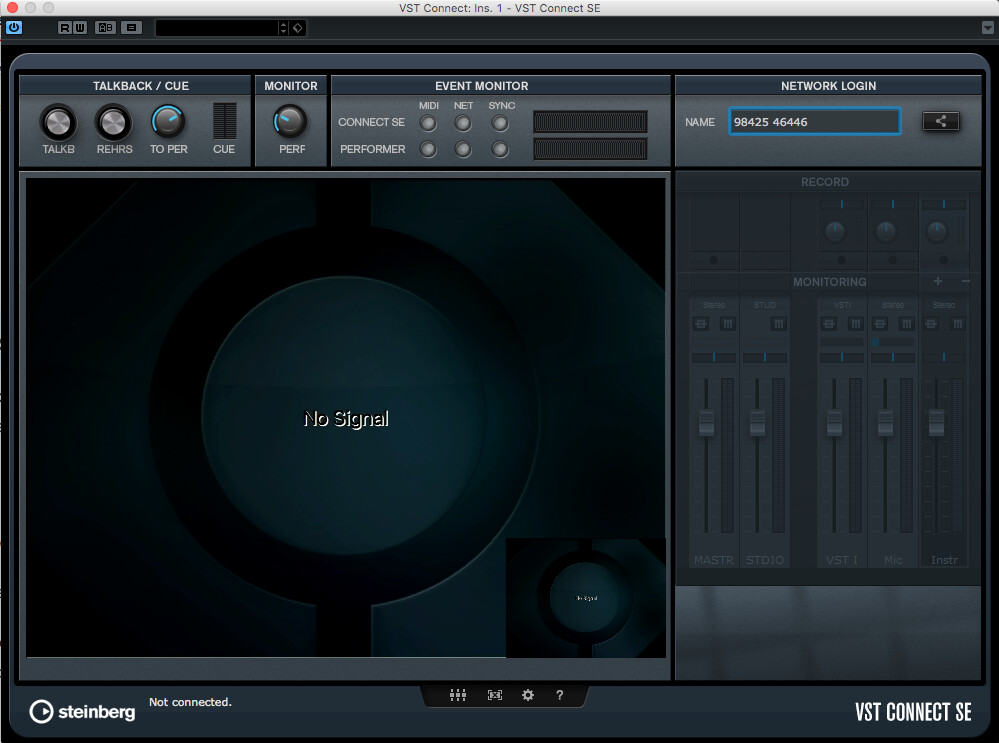
Task: Enable Write automation (W) button
Action: pyautogui.click(x=80, y=27)
